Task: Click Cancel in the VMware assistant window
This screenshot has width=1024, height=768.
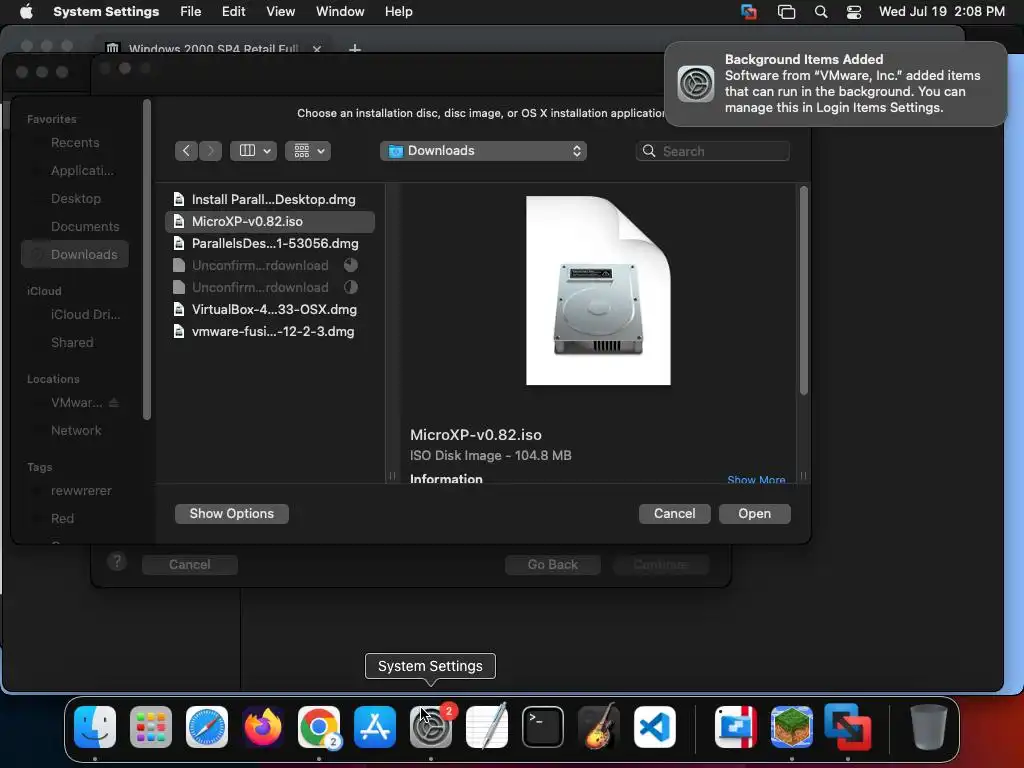Action: [189, 564]
